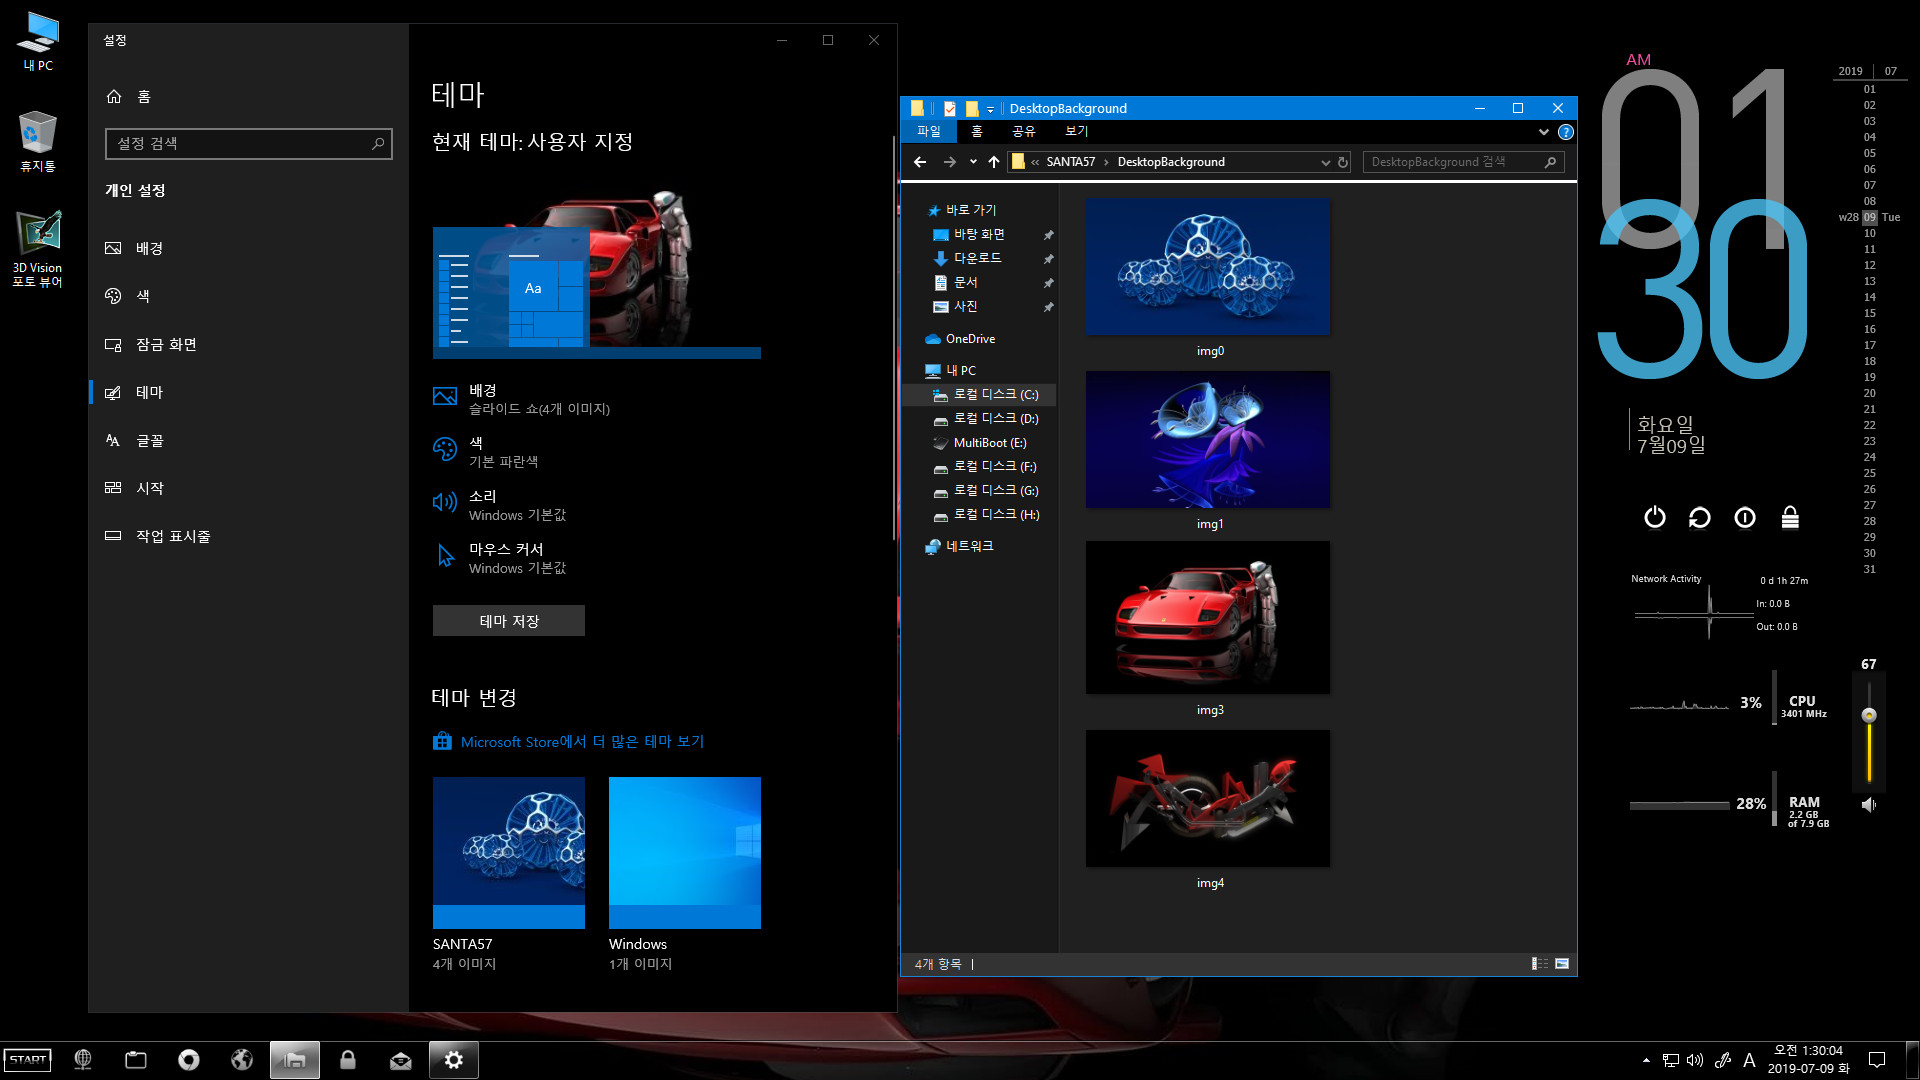Open the 내 PC desktop icon
Image resolution: width=1920 pixels, height=1080 pixels.
(x=38, y=41)
